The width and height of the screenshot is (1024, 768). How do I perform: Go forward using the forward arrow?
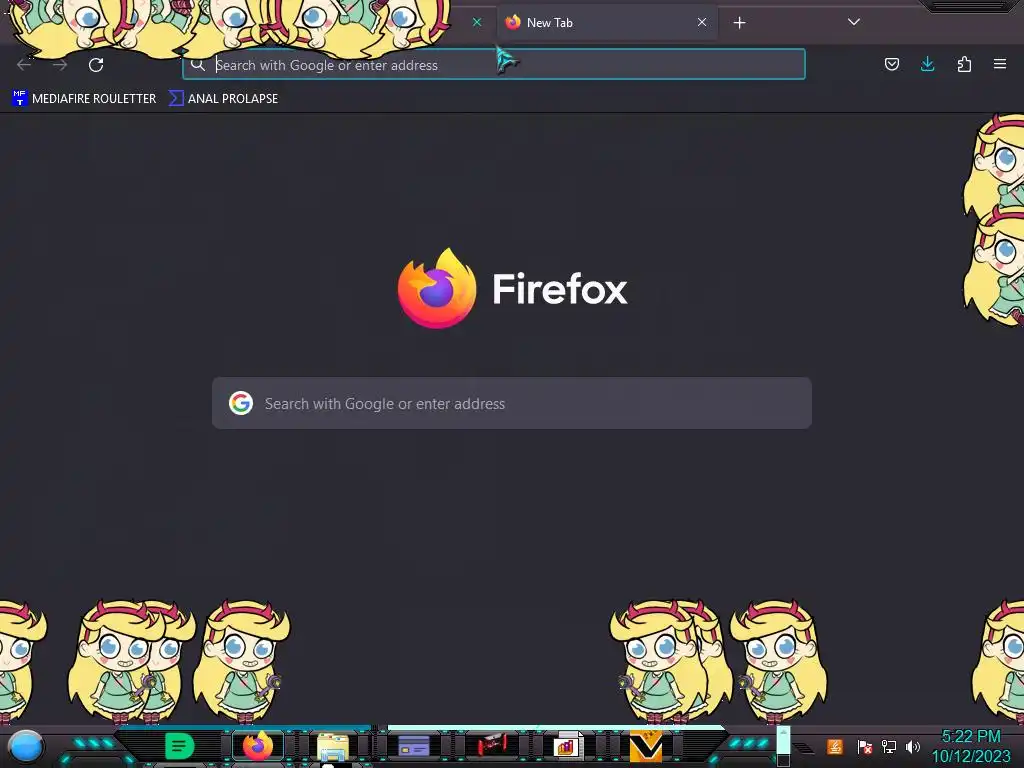(60, 65)
